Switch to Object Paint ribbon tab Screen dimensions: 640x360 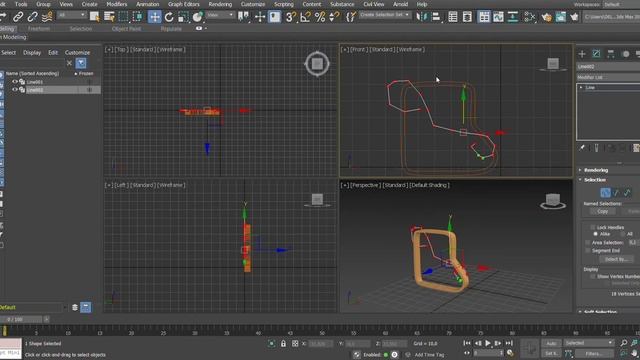127,29
